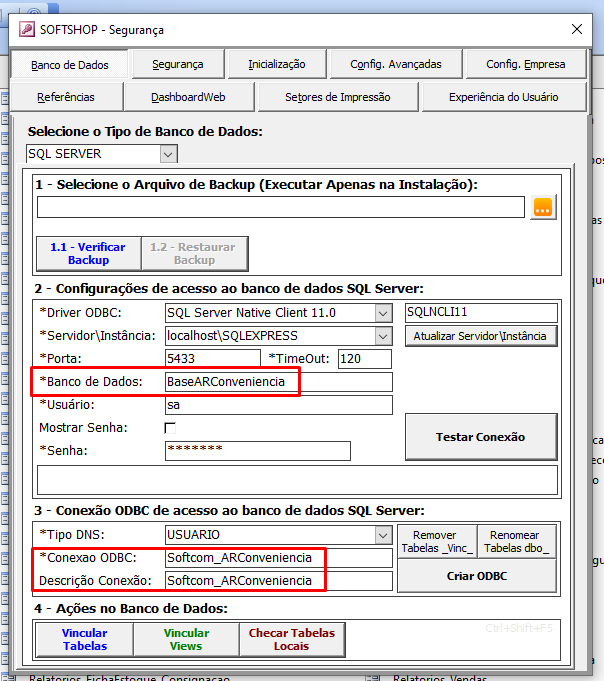Click the Banco de Dados name field
604x681 pixels.
pyautogui.click(x=278, y=382)
